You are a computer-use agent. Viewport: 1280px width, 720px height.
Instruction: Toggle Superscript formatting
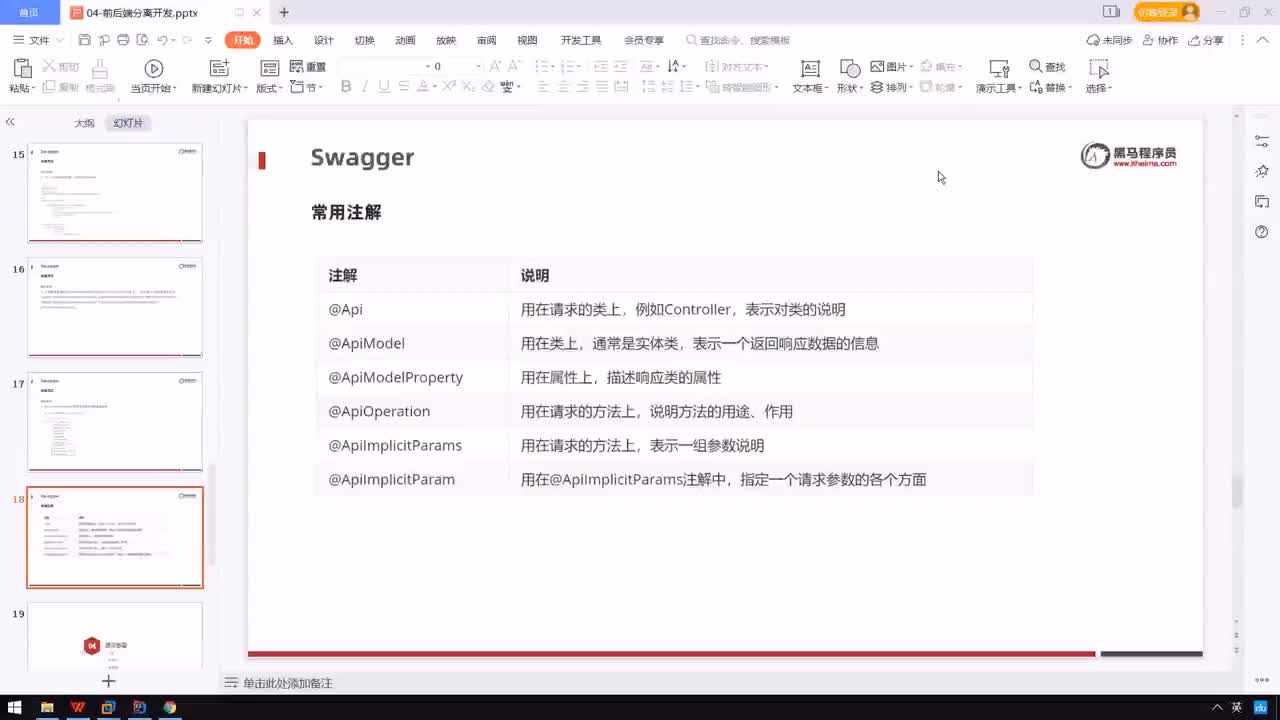click(450, 87)
